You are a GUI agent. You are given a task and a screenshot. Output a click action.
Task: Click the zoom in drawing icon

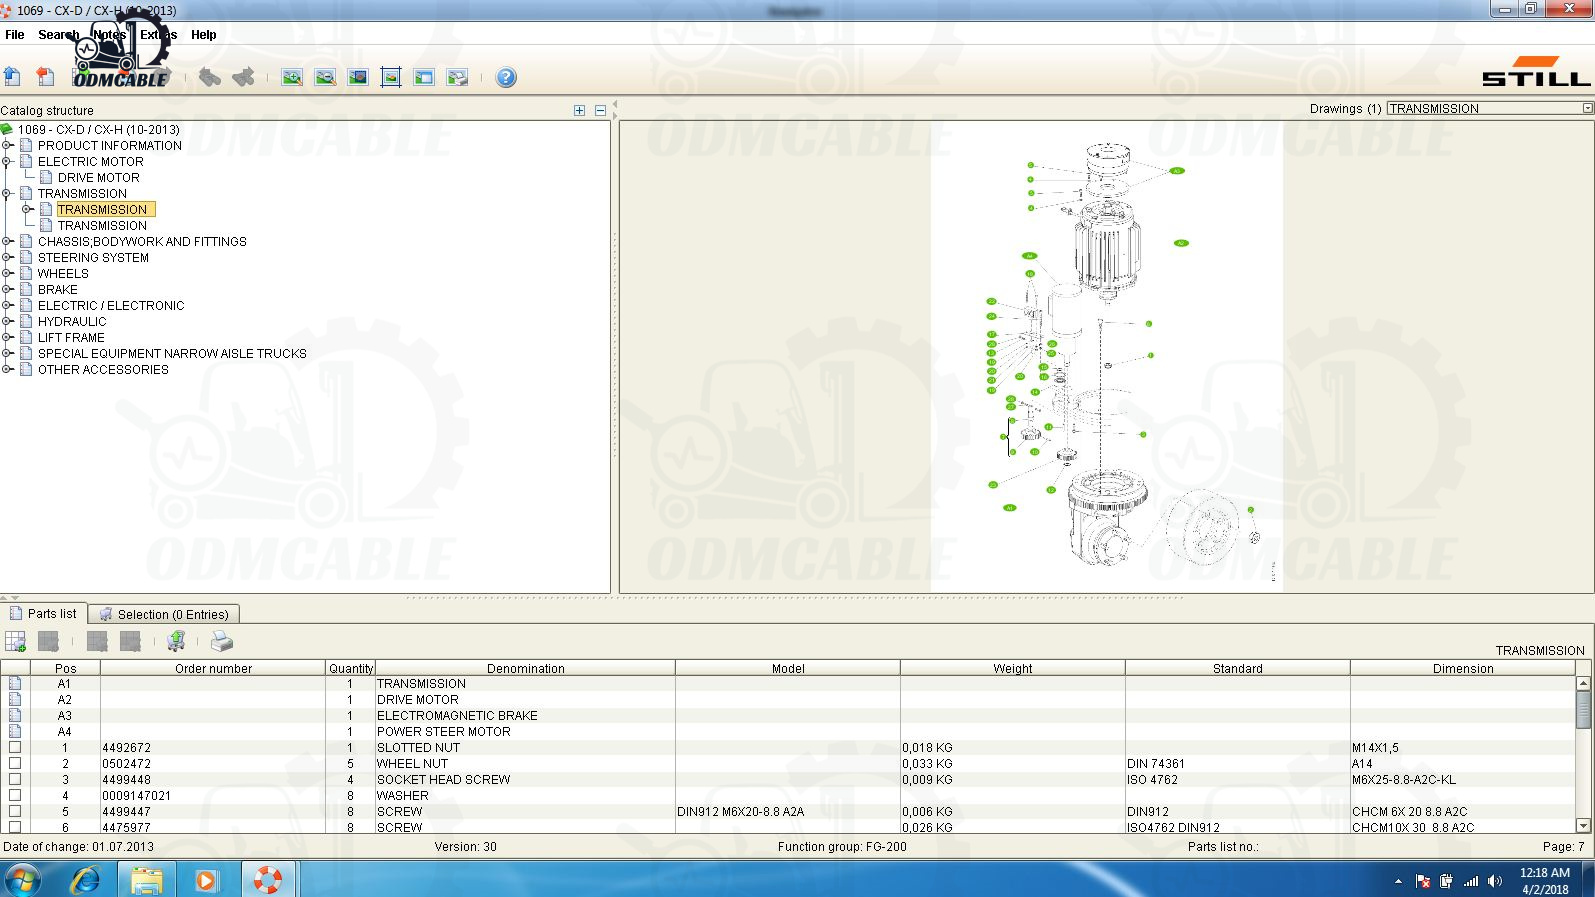point(292,77)
